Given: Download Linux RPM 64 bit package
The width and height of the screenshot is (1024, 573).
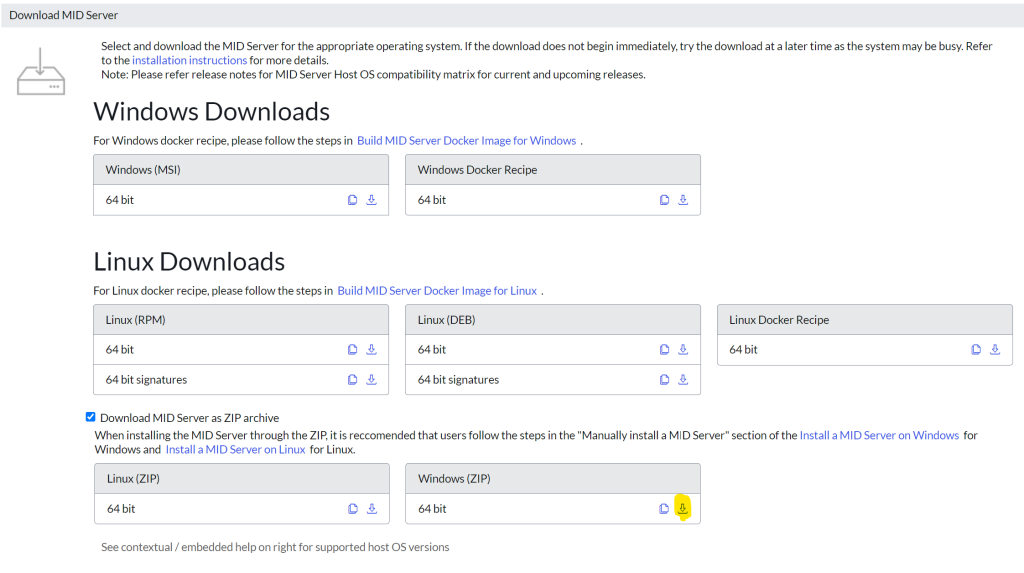Looking at the screenshot, I should (371, 350).
